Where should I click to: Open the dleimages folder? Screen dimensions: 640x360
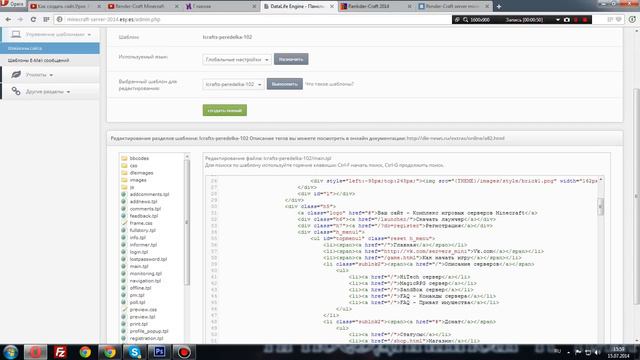tap(137, 173)
